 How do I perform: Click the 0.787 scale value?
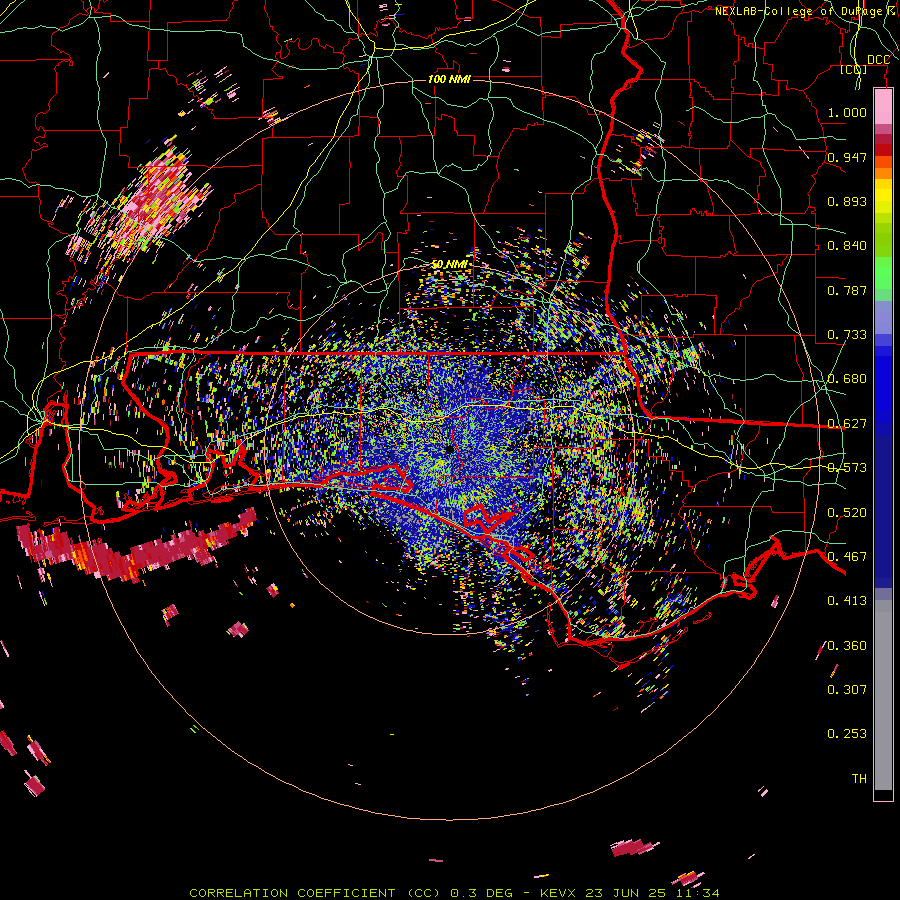click(x=847, y=290)
